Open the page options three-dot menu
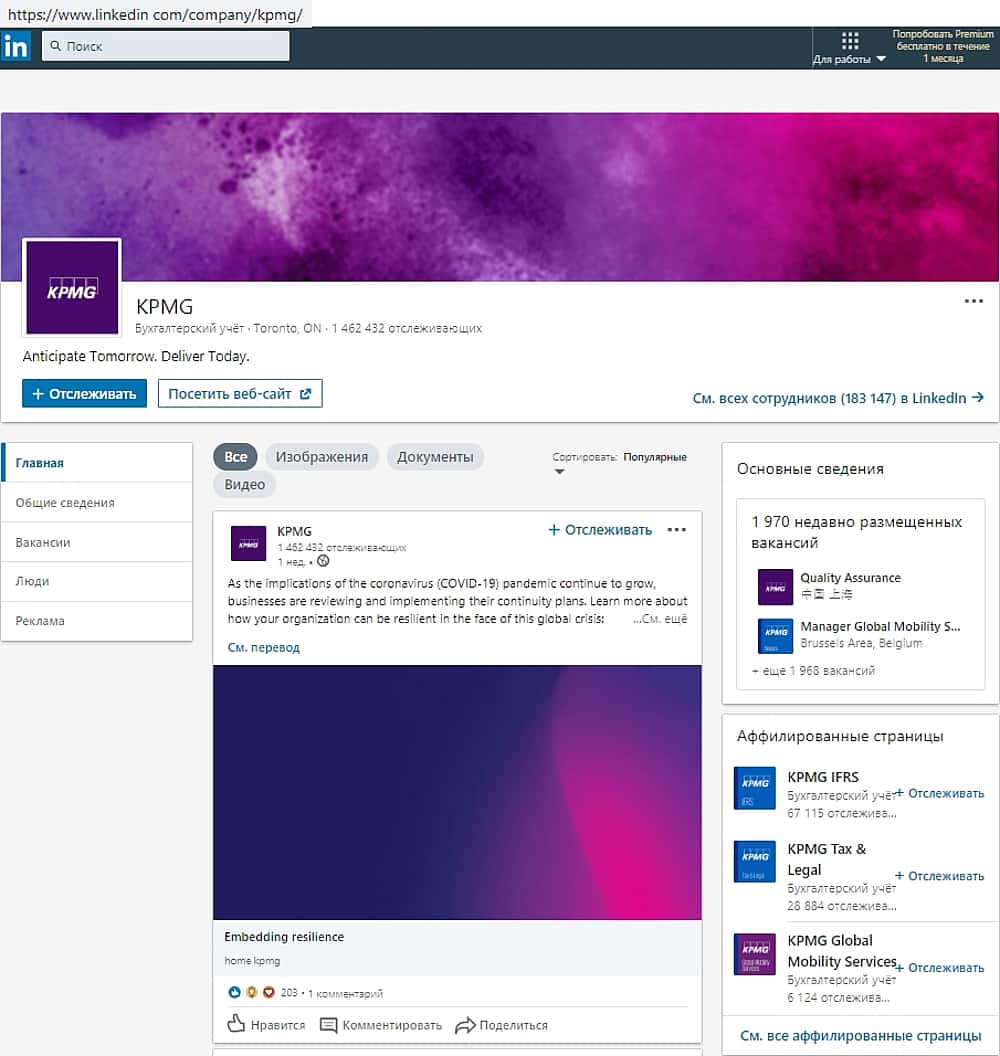Image resolution: width=1000 pixels, height=1056 pixels. tap(974, 301)
